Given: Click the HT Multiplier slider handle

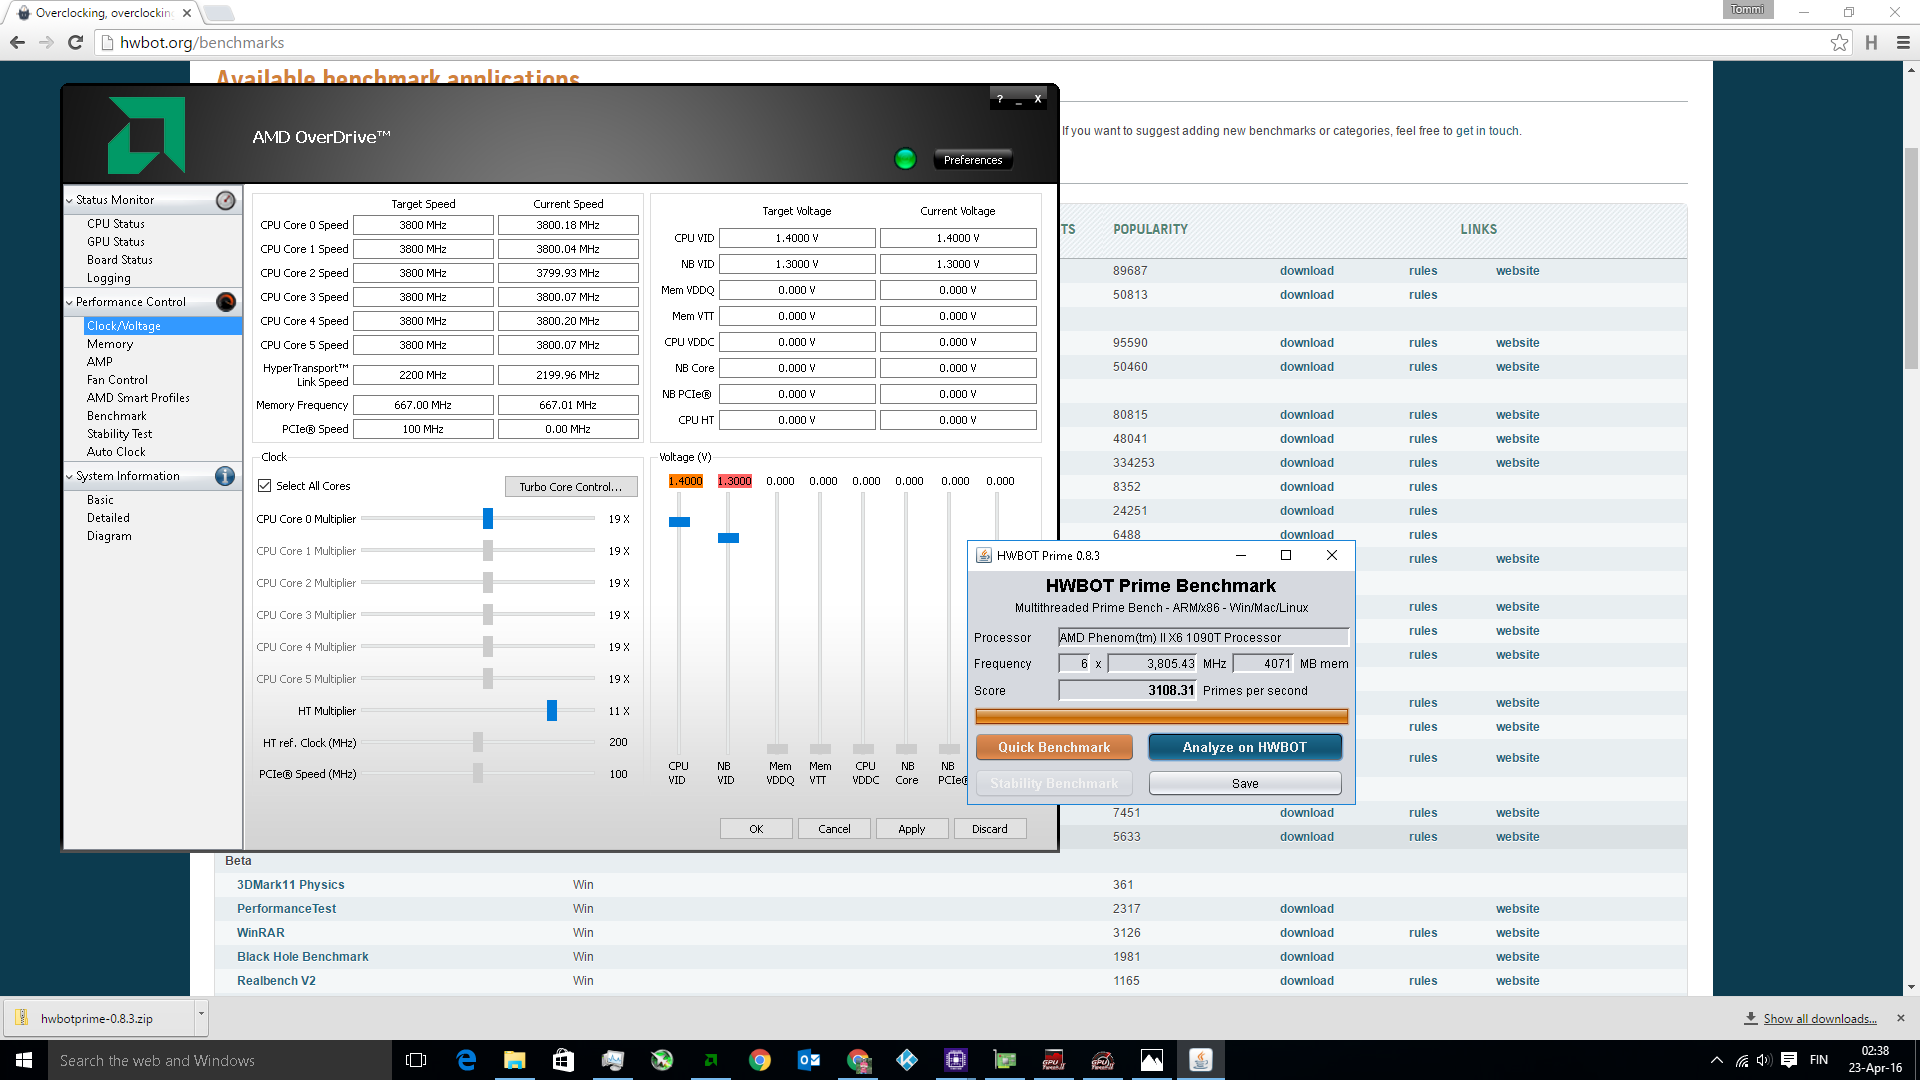Looking at the screenshot, I should click(x=552, y=711).
